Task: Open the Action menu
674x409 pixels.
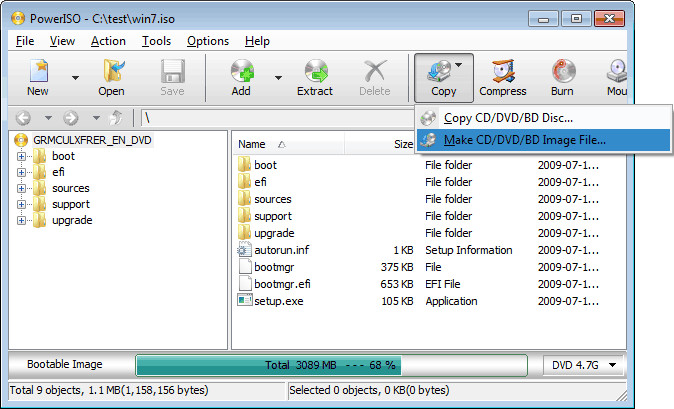Action: point(108,41)
